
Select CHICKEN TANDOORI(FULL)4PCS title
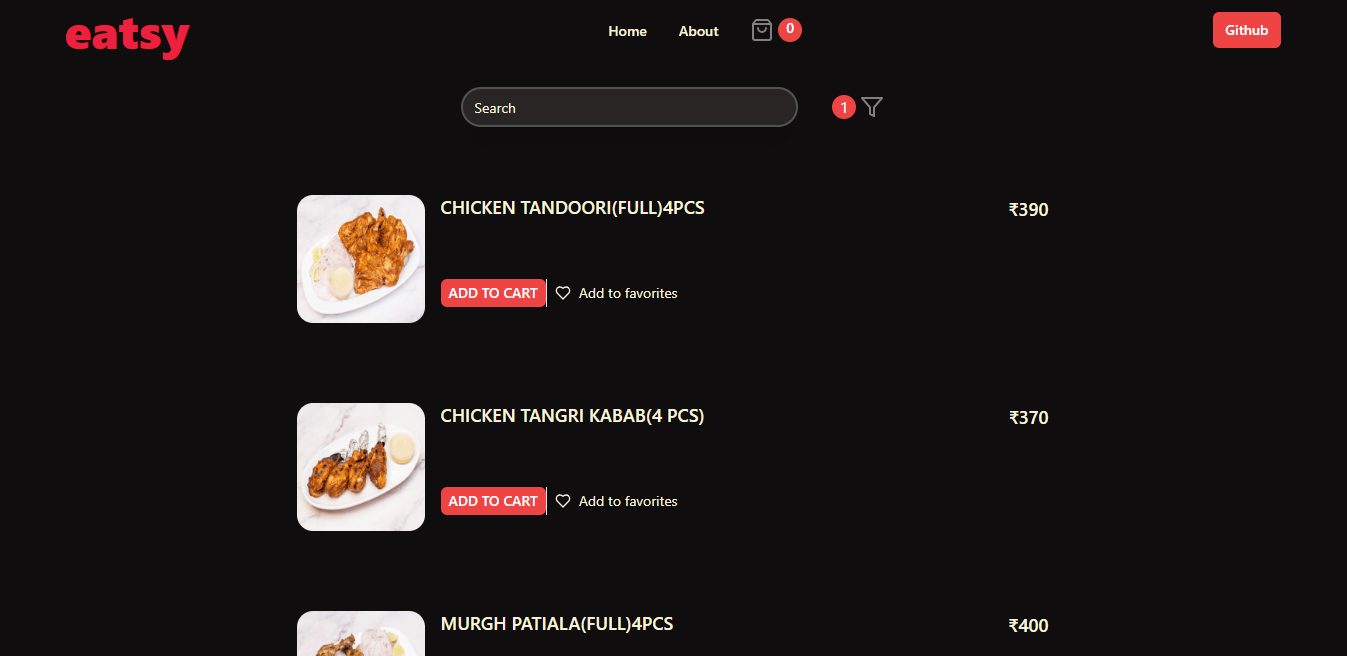click(572, 208)
